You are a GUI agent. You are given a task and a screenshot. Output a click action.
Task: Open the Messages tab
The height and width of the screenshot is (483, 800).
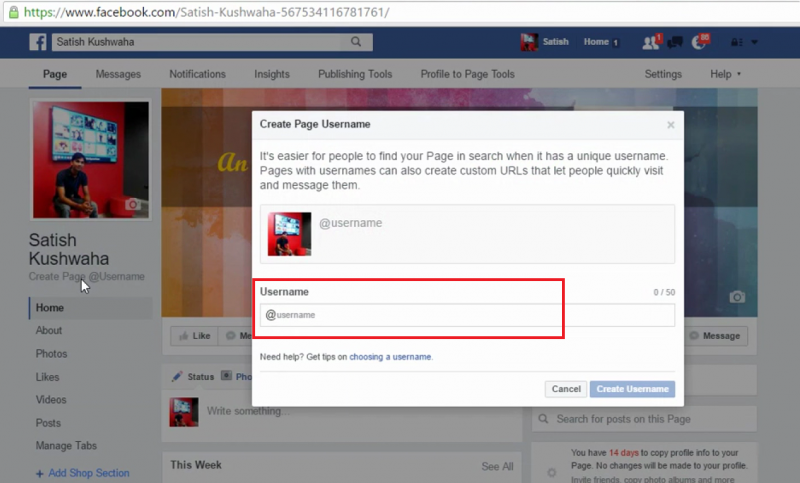118,74
